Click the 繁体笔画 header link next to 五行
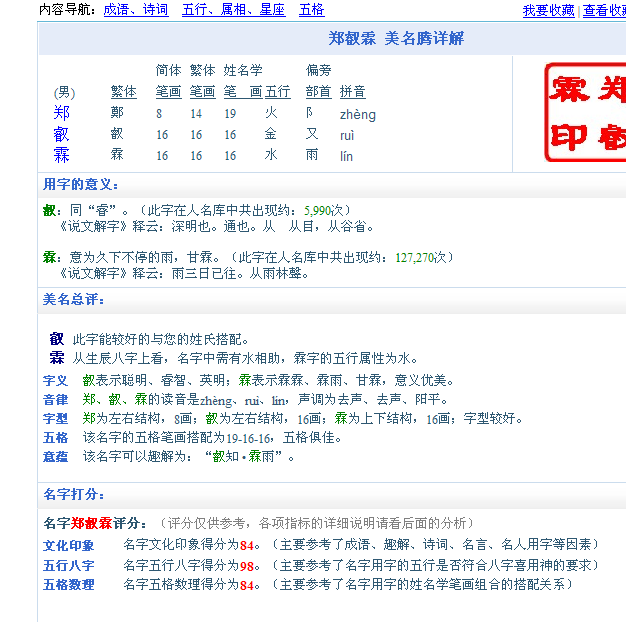Screen dimensions: 626x622 click(202, 92)
